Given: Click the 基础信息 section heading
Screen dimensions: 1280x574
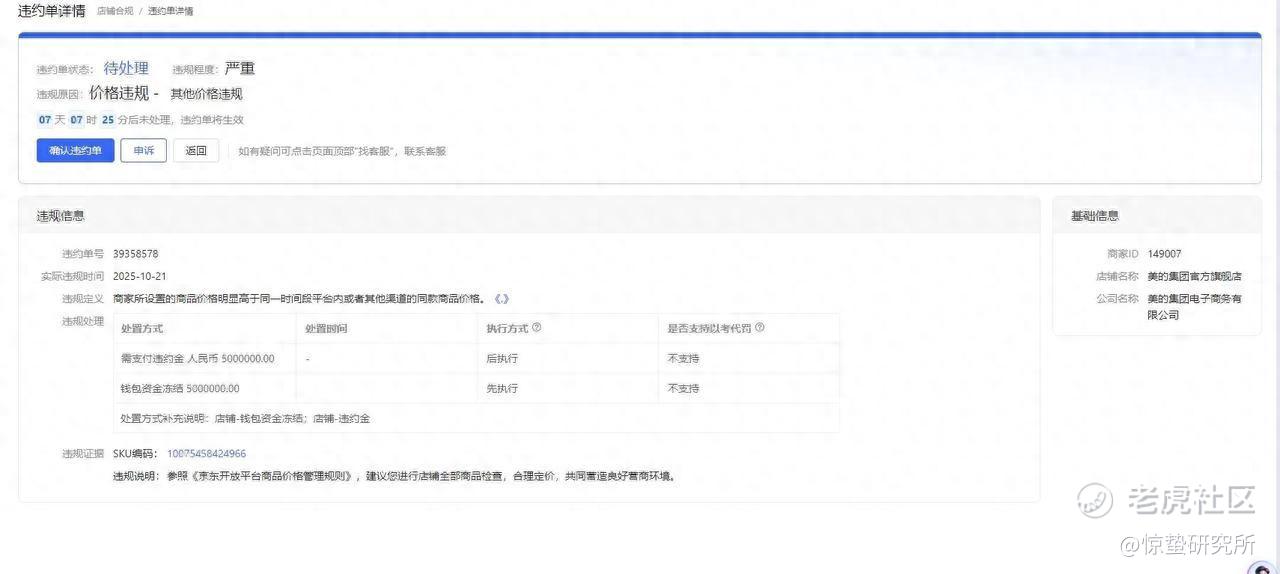Looking at the screenshot, I should tap(1095, 215).
